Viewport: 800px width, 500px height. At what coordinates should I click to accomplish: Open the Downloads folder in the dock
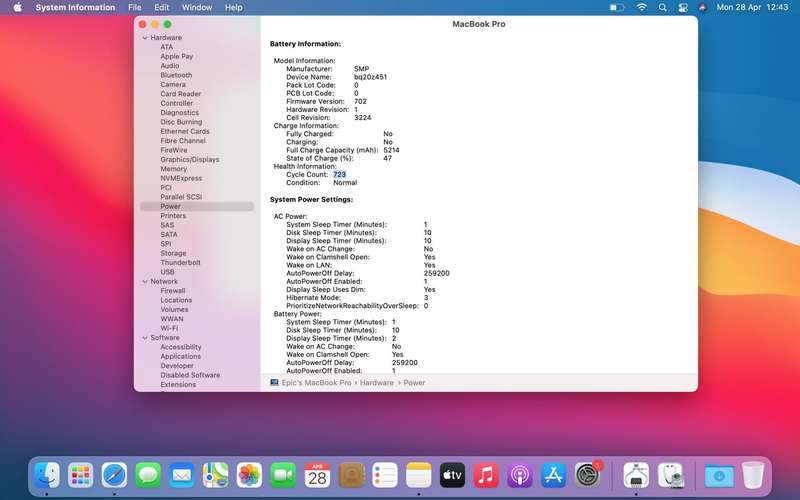pyautogui.click(x=719, y=476)
